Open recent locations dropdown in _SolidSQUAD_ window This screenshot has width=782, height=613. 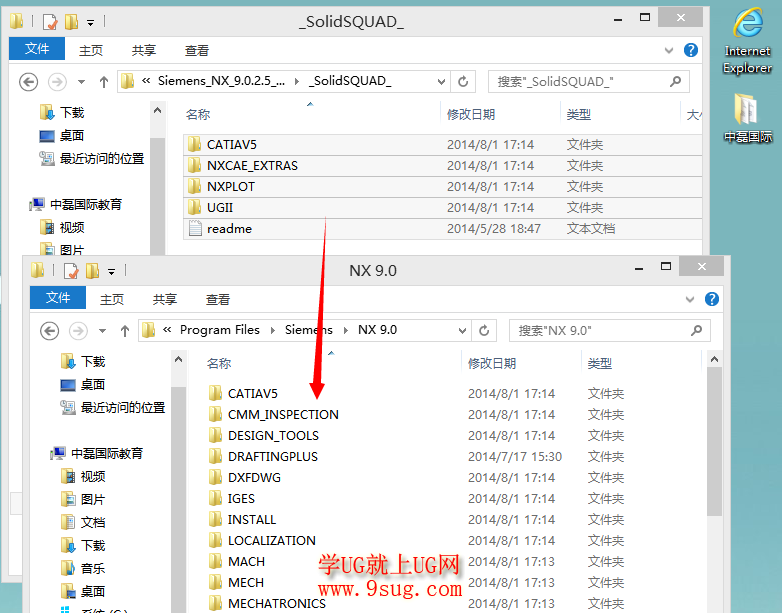81,82
